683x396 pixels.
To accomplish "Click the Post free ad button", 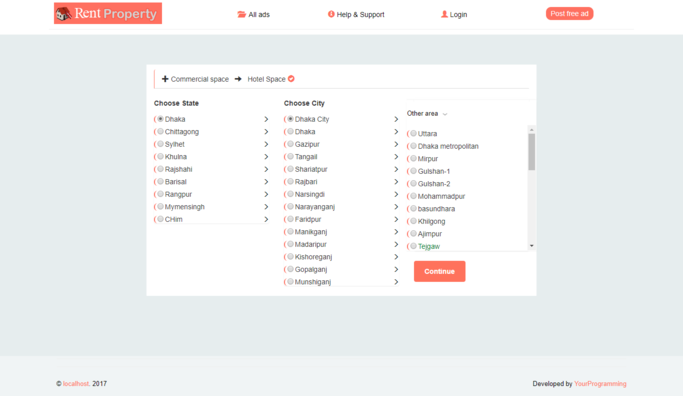I will tap(569, 14).
